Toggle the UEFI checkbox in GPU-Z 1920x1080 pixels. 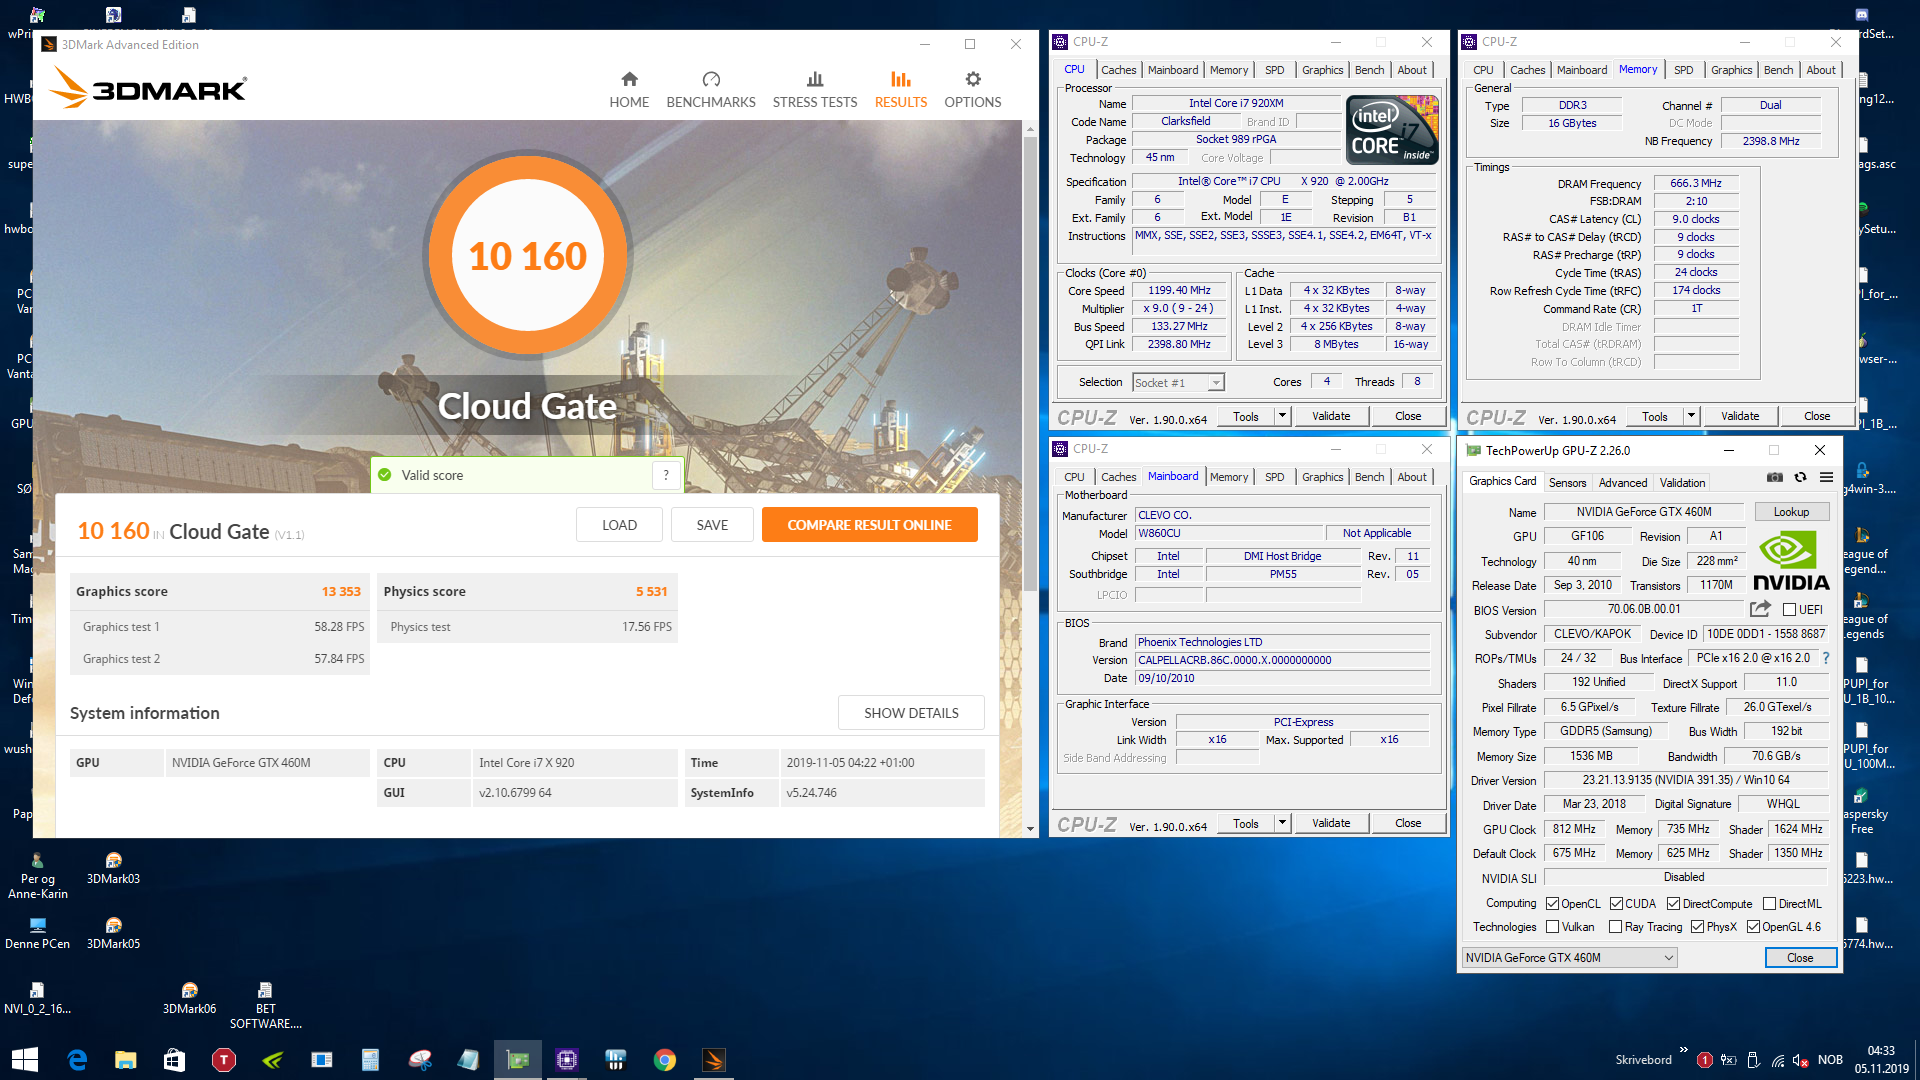[x=1790, y=610]
